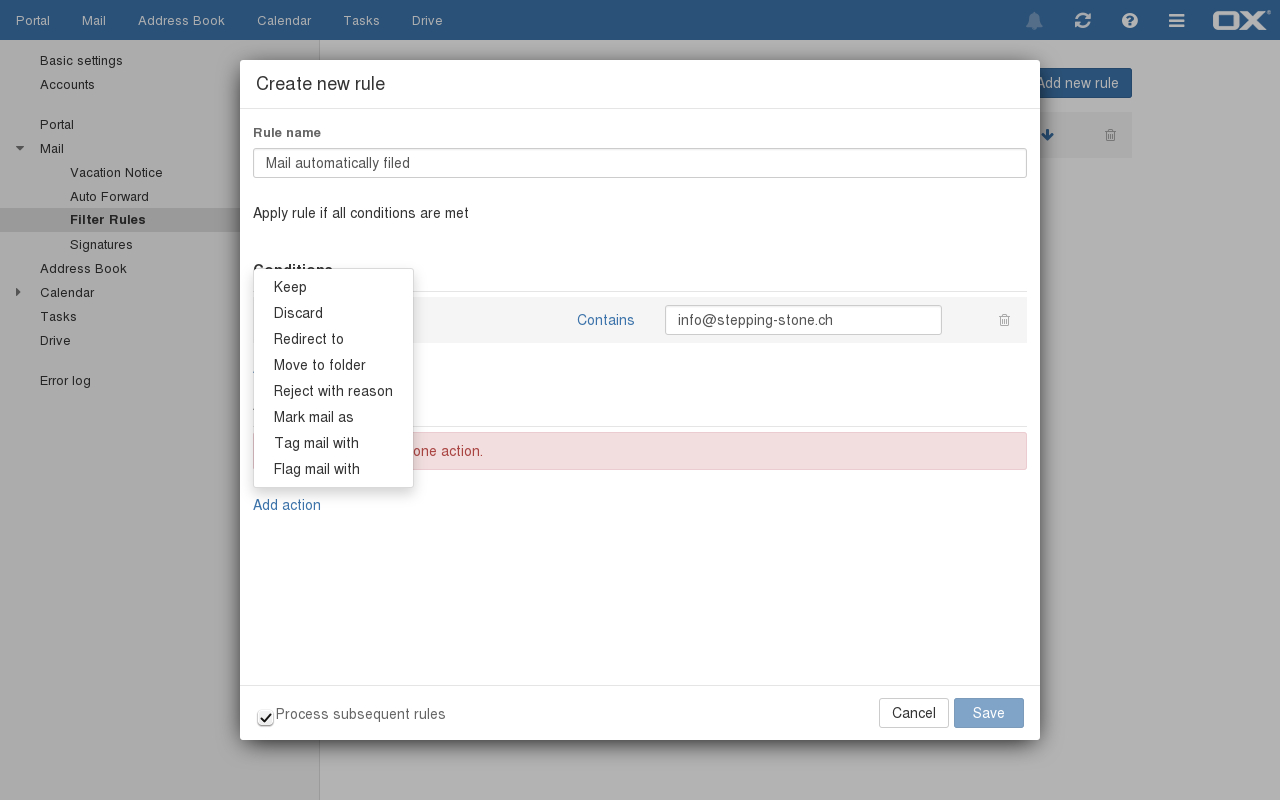Screen dimensions: 1280x800
Task: Delete the condition using its trash icon
Action: pyautogui.click(x=1004, y=320)
